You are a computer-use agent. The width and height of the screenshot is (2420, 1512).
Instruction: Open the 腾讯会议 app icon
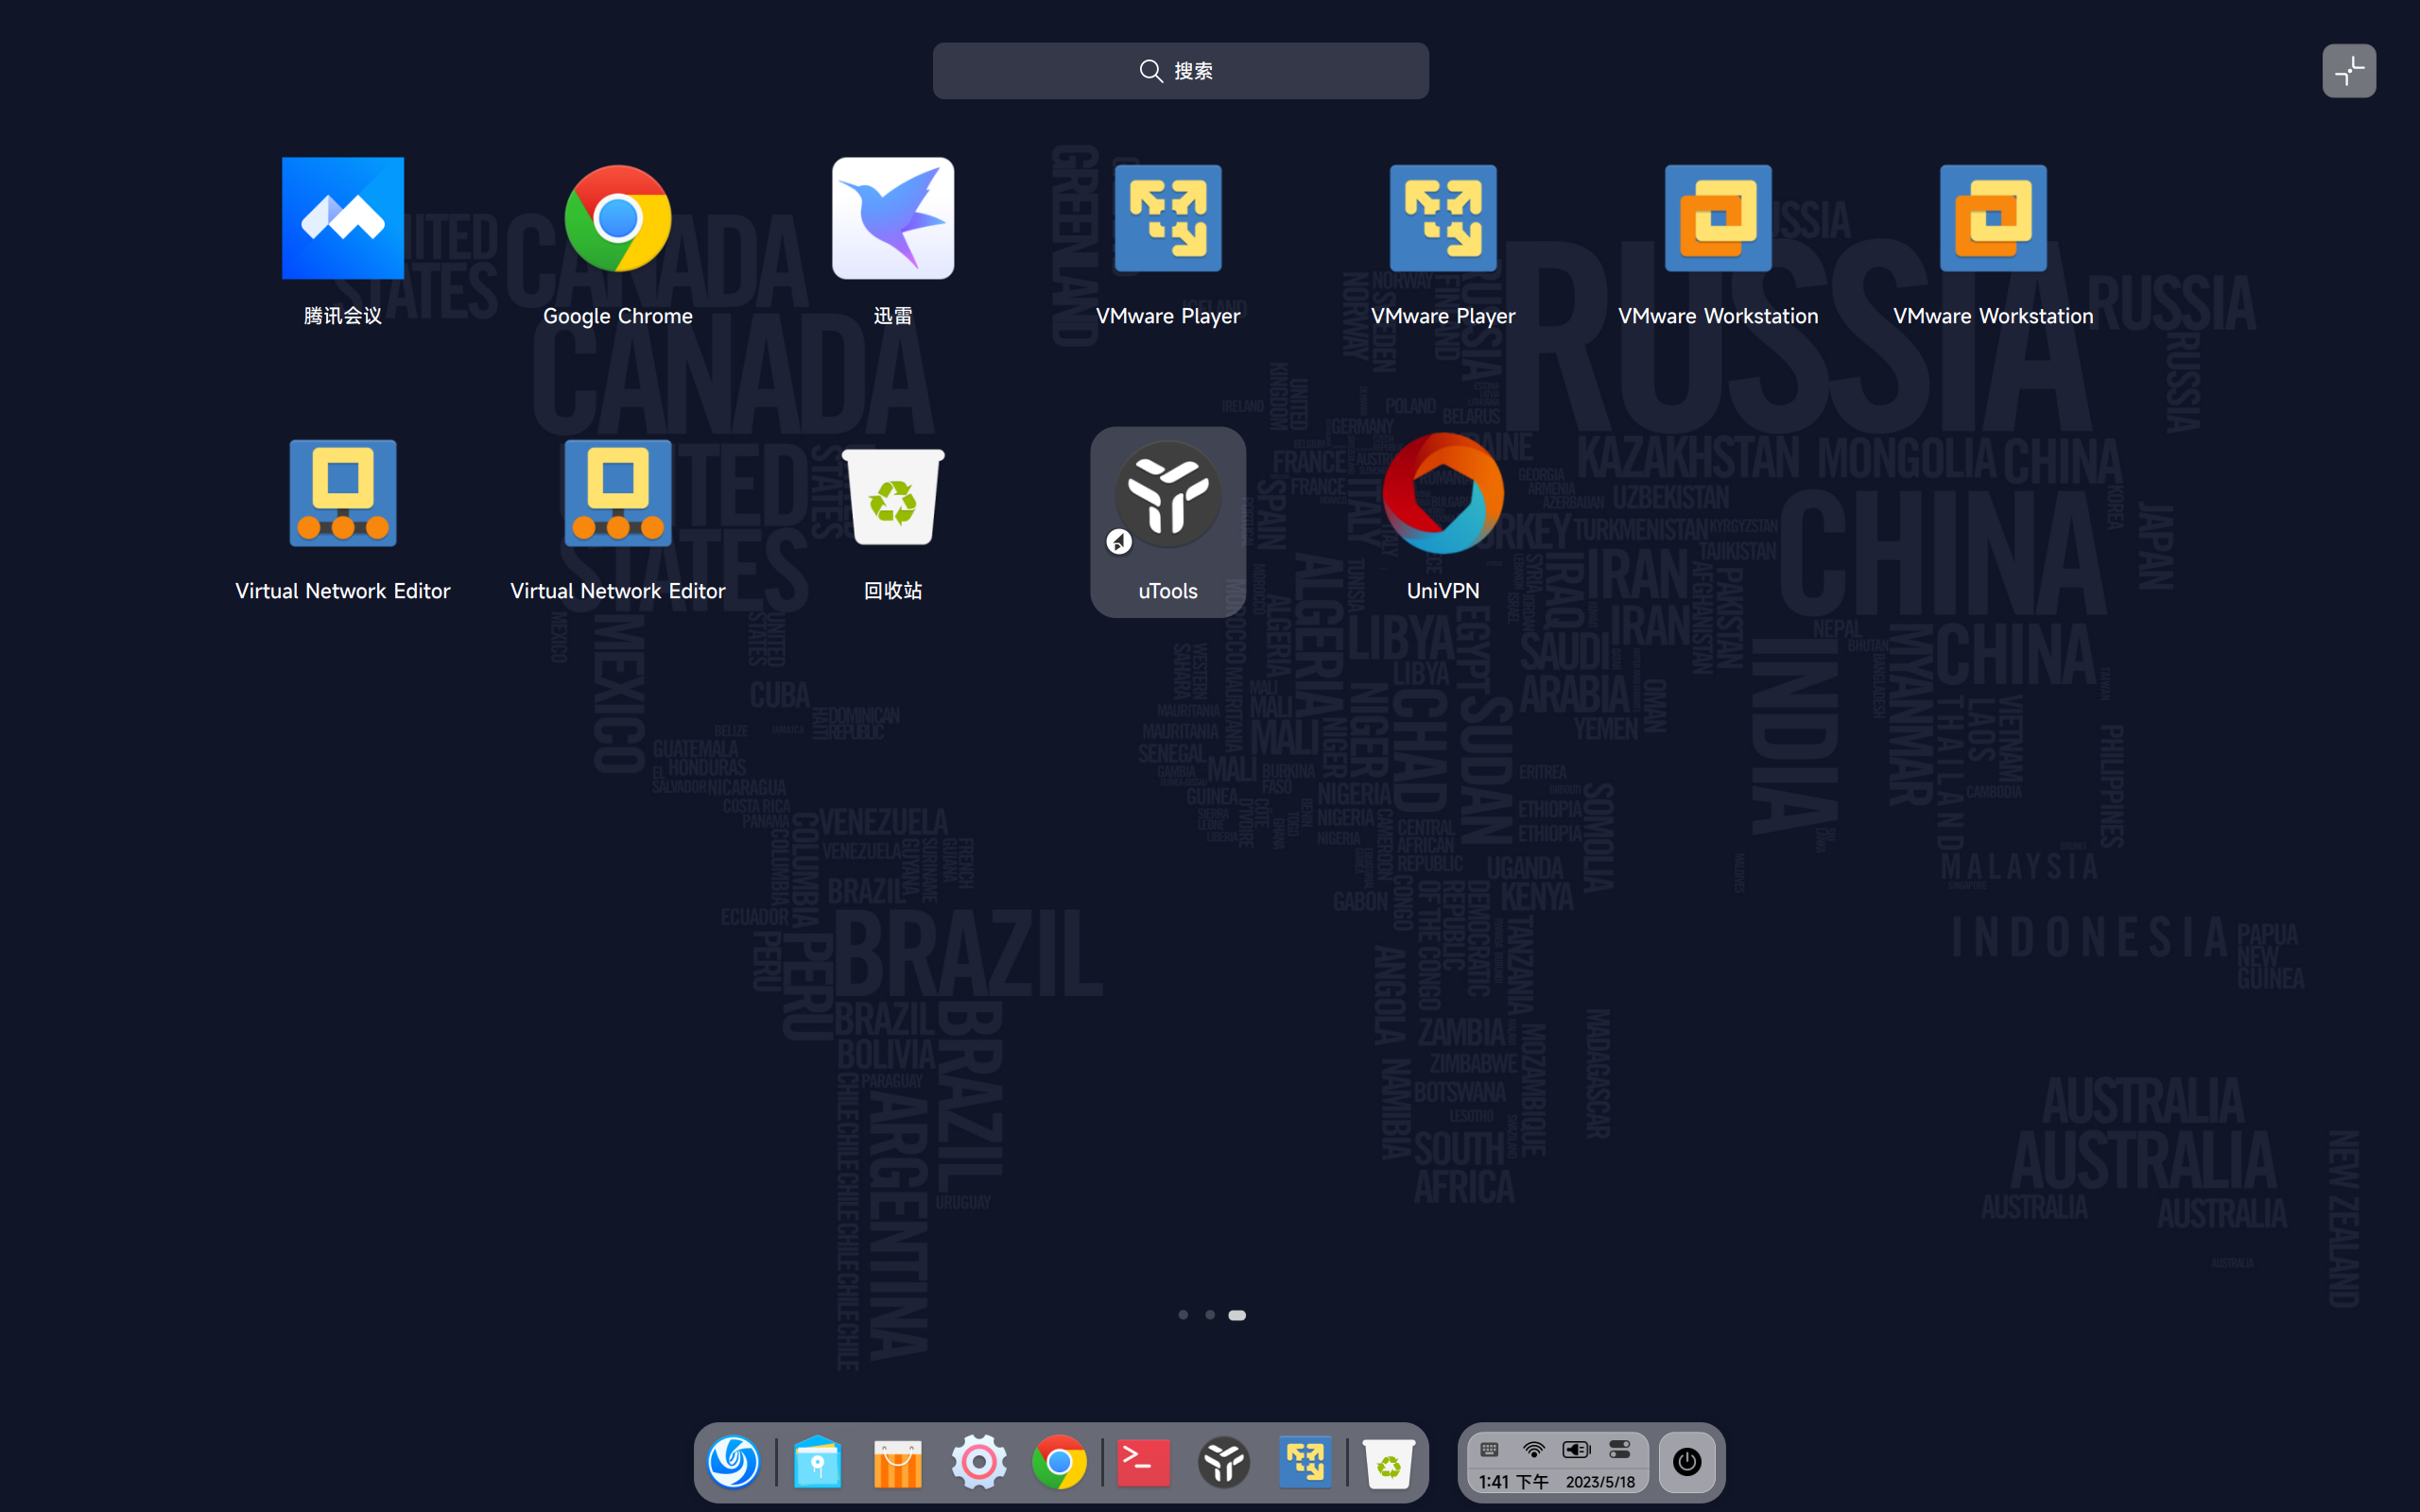tap(342, 218)
